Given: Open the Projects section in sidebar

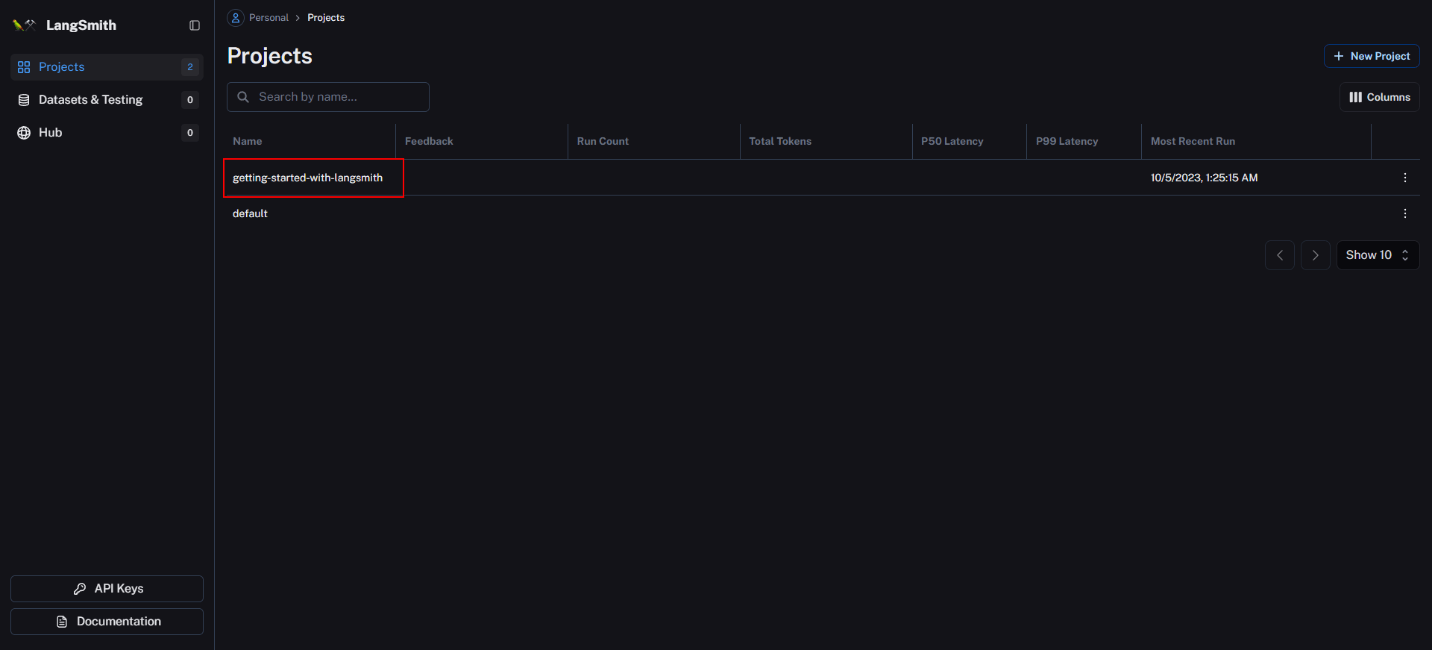Looking at the screenshot, I should point(62,67).
